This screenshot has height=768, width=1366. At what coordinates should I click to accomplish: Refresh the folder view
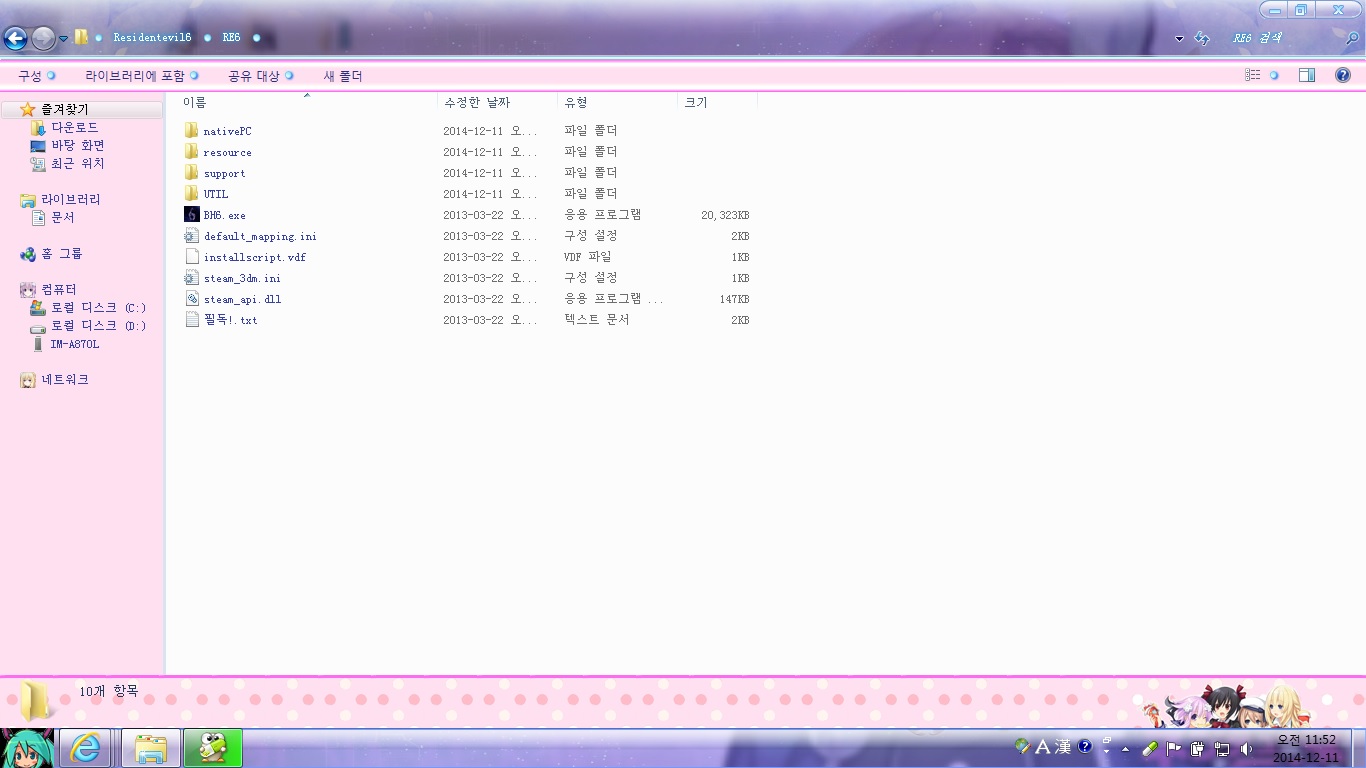tap(1202, 38)
